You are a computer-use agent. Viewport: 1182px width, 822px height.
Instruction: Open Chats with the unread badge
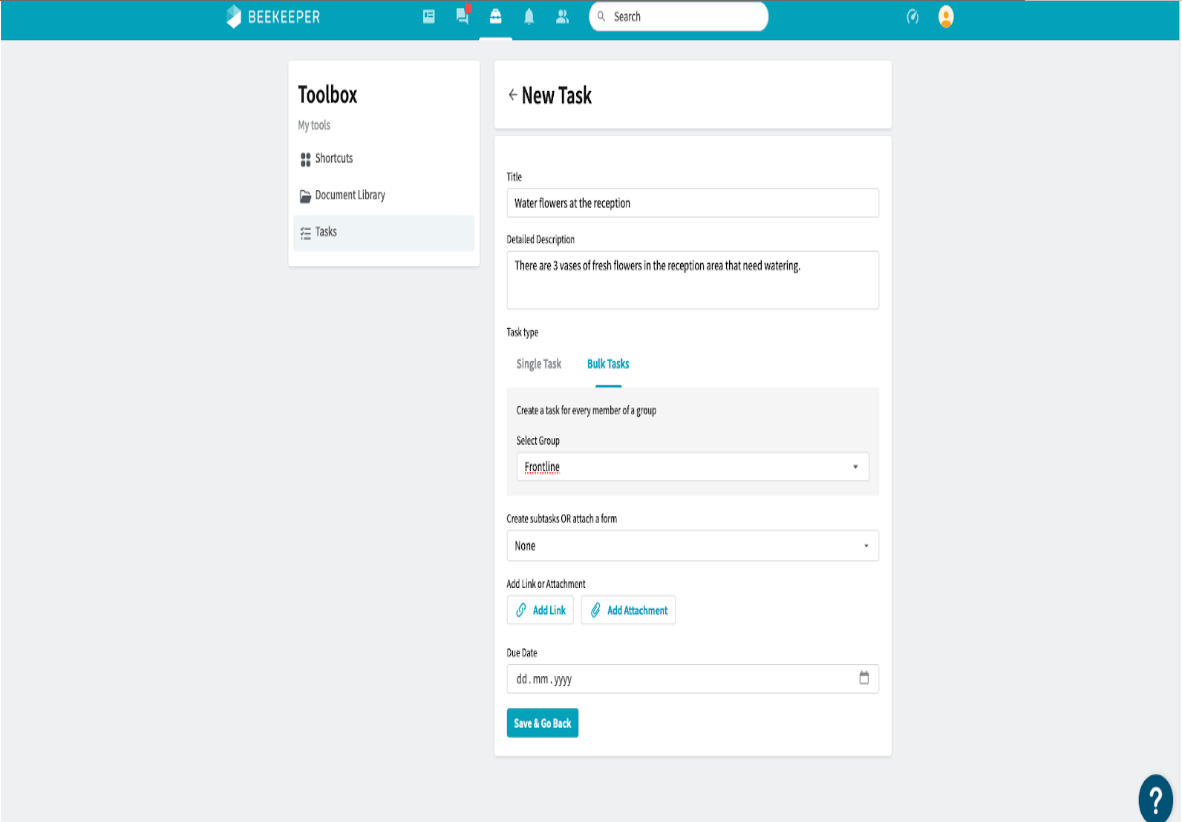point(461,17)
